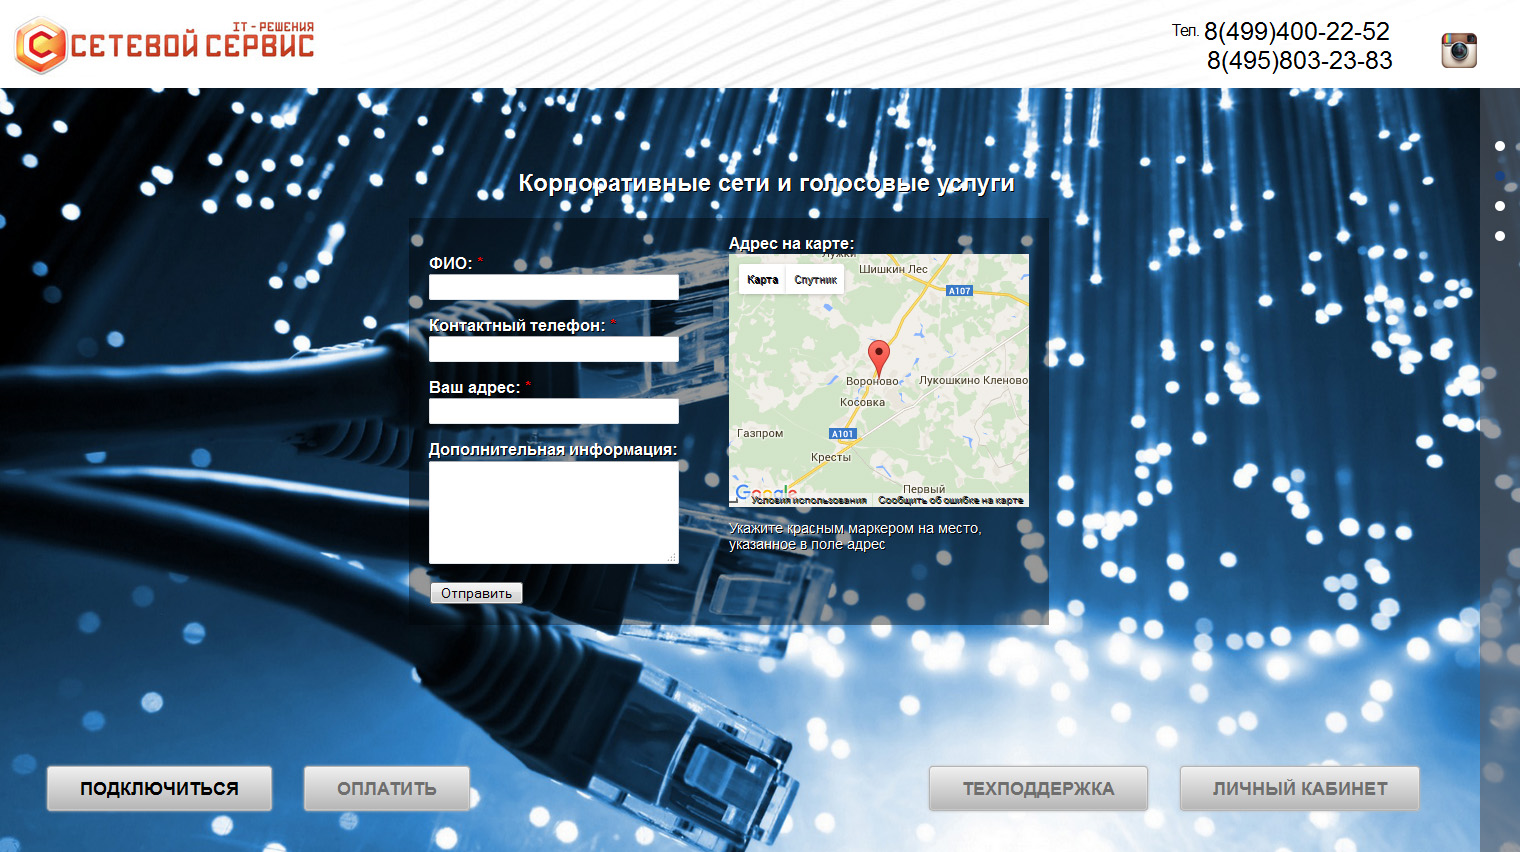Click phone number 8(499)400-22-52
This screenshot has width=1520, height=852.
click(x=1296, y=32)
